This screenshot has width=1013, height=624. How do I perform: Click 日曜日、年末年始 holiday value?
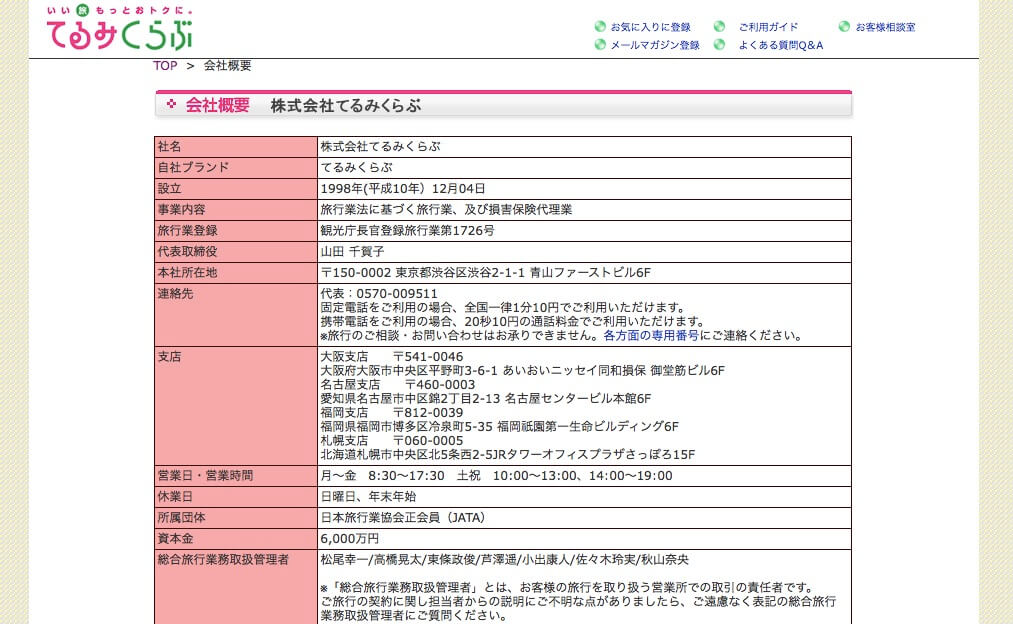[368, 497]
